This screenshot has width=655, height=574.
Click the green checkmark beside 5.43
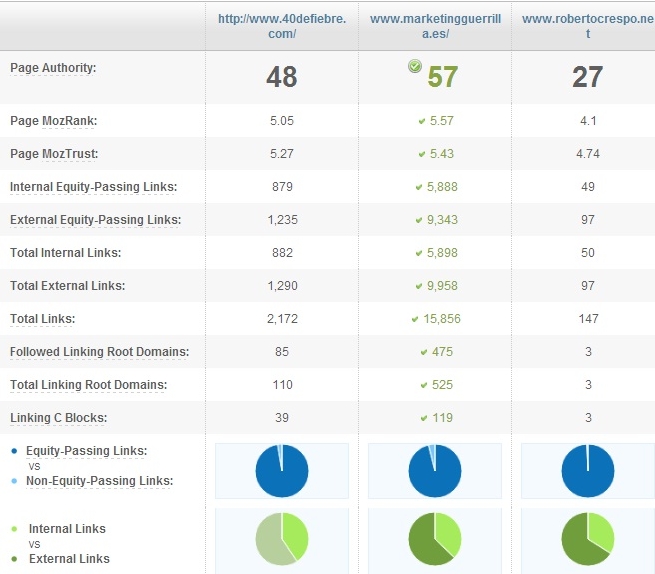[x=422, y=155]
